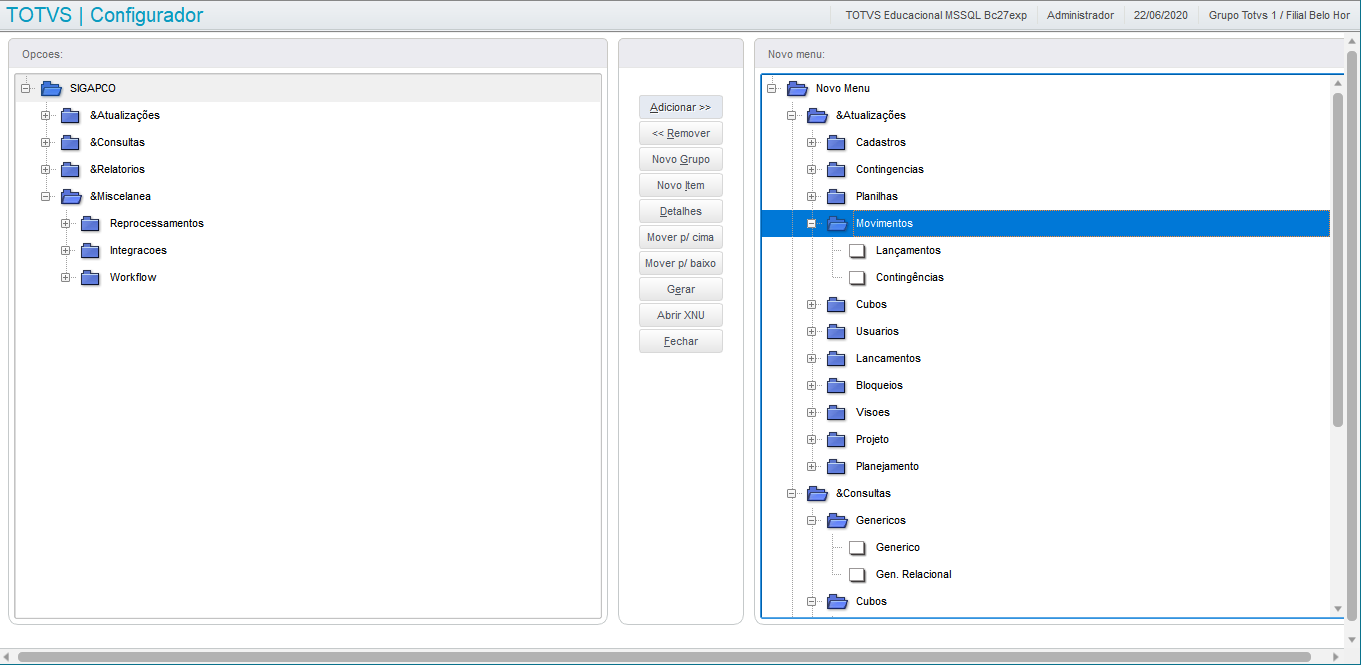Image resolution: width=1361 pixels, height=665 pixels.
Task: Click the Administrator user label
Action: coord(1080,15)
